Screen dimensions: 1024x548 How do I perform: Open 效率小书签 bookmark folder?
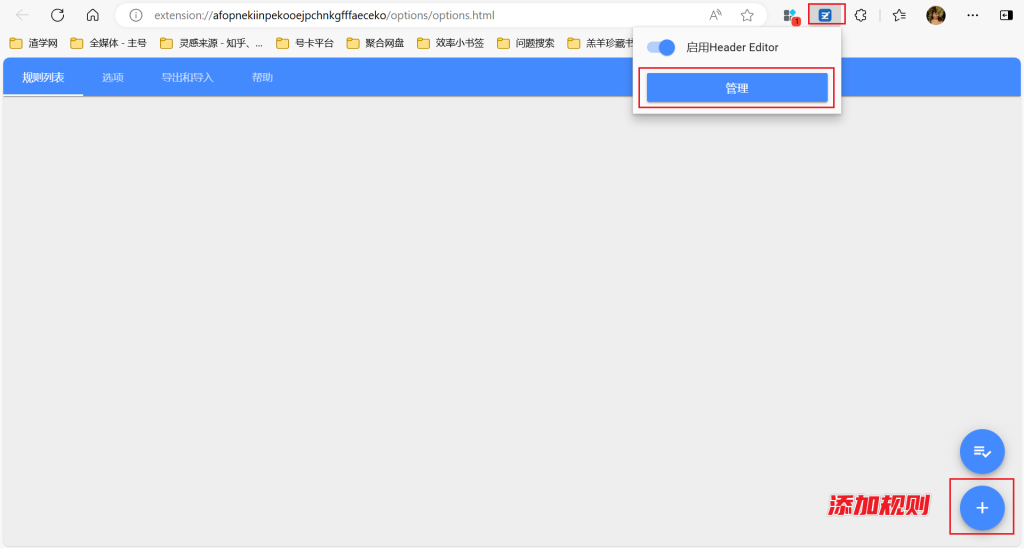pos(453,43)
